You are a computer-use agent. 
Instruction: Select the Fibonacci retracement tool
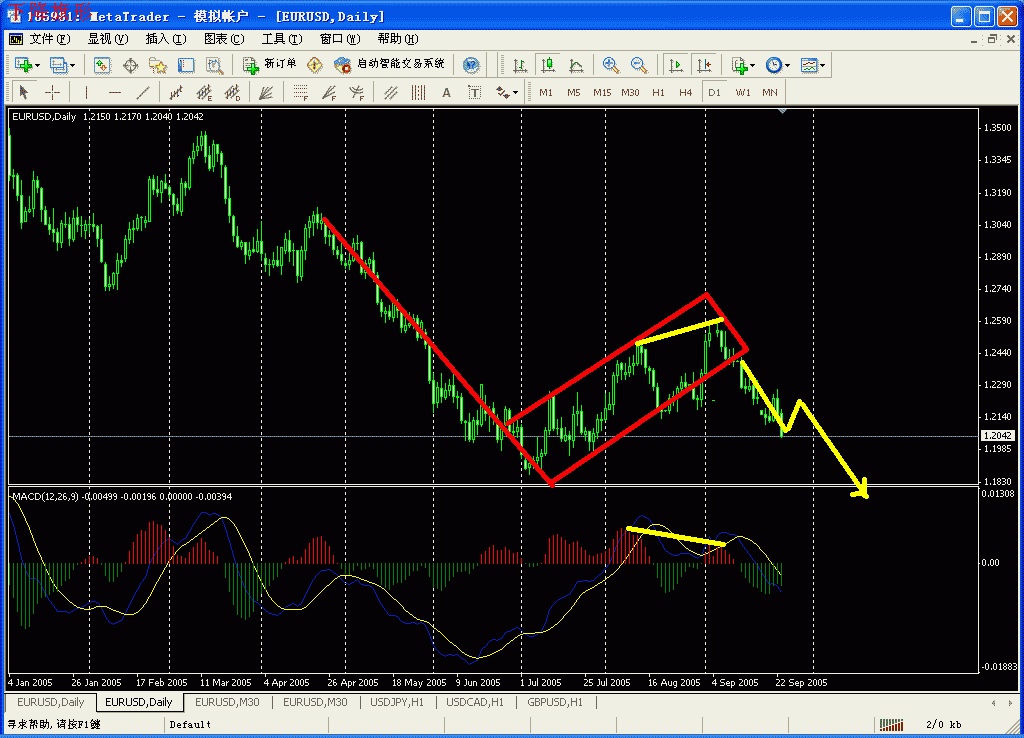[300, 93]
